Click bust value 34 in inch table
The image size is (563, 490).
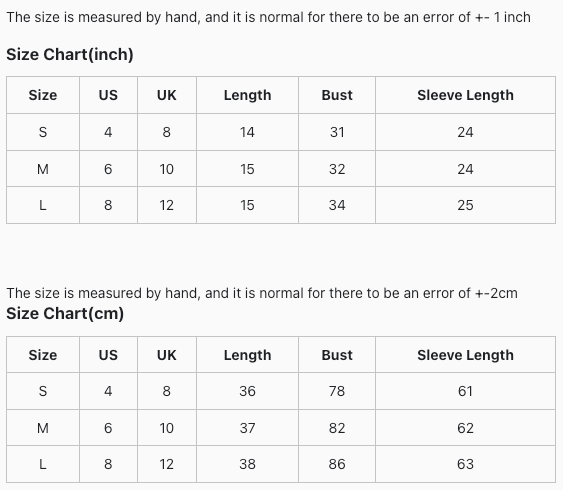pos(337,205)
